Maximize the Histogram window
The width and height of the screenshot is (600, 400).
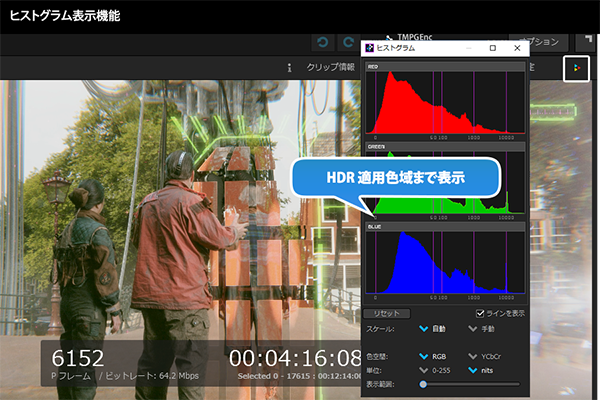(x=493, y=48)
